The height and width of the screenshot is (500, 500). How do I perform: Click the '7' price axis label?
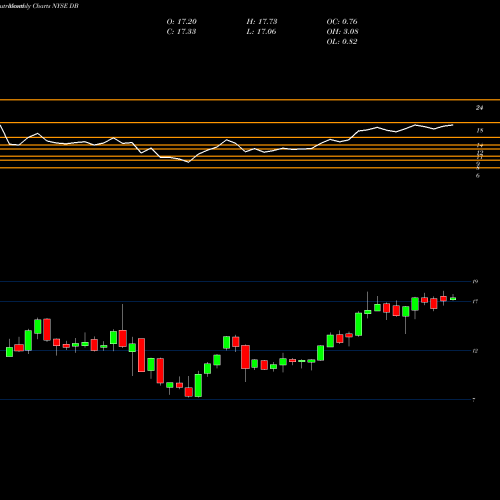[x=474, y=400]
